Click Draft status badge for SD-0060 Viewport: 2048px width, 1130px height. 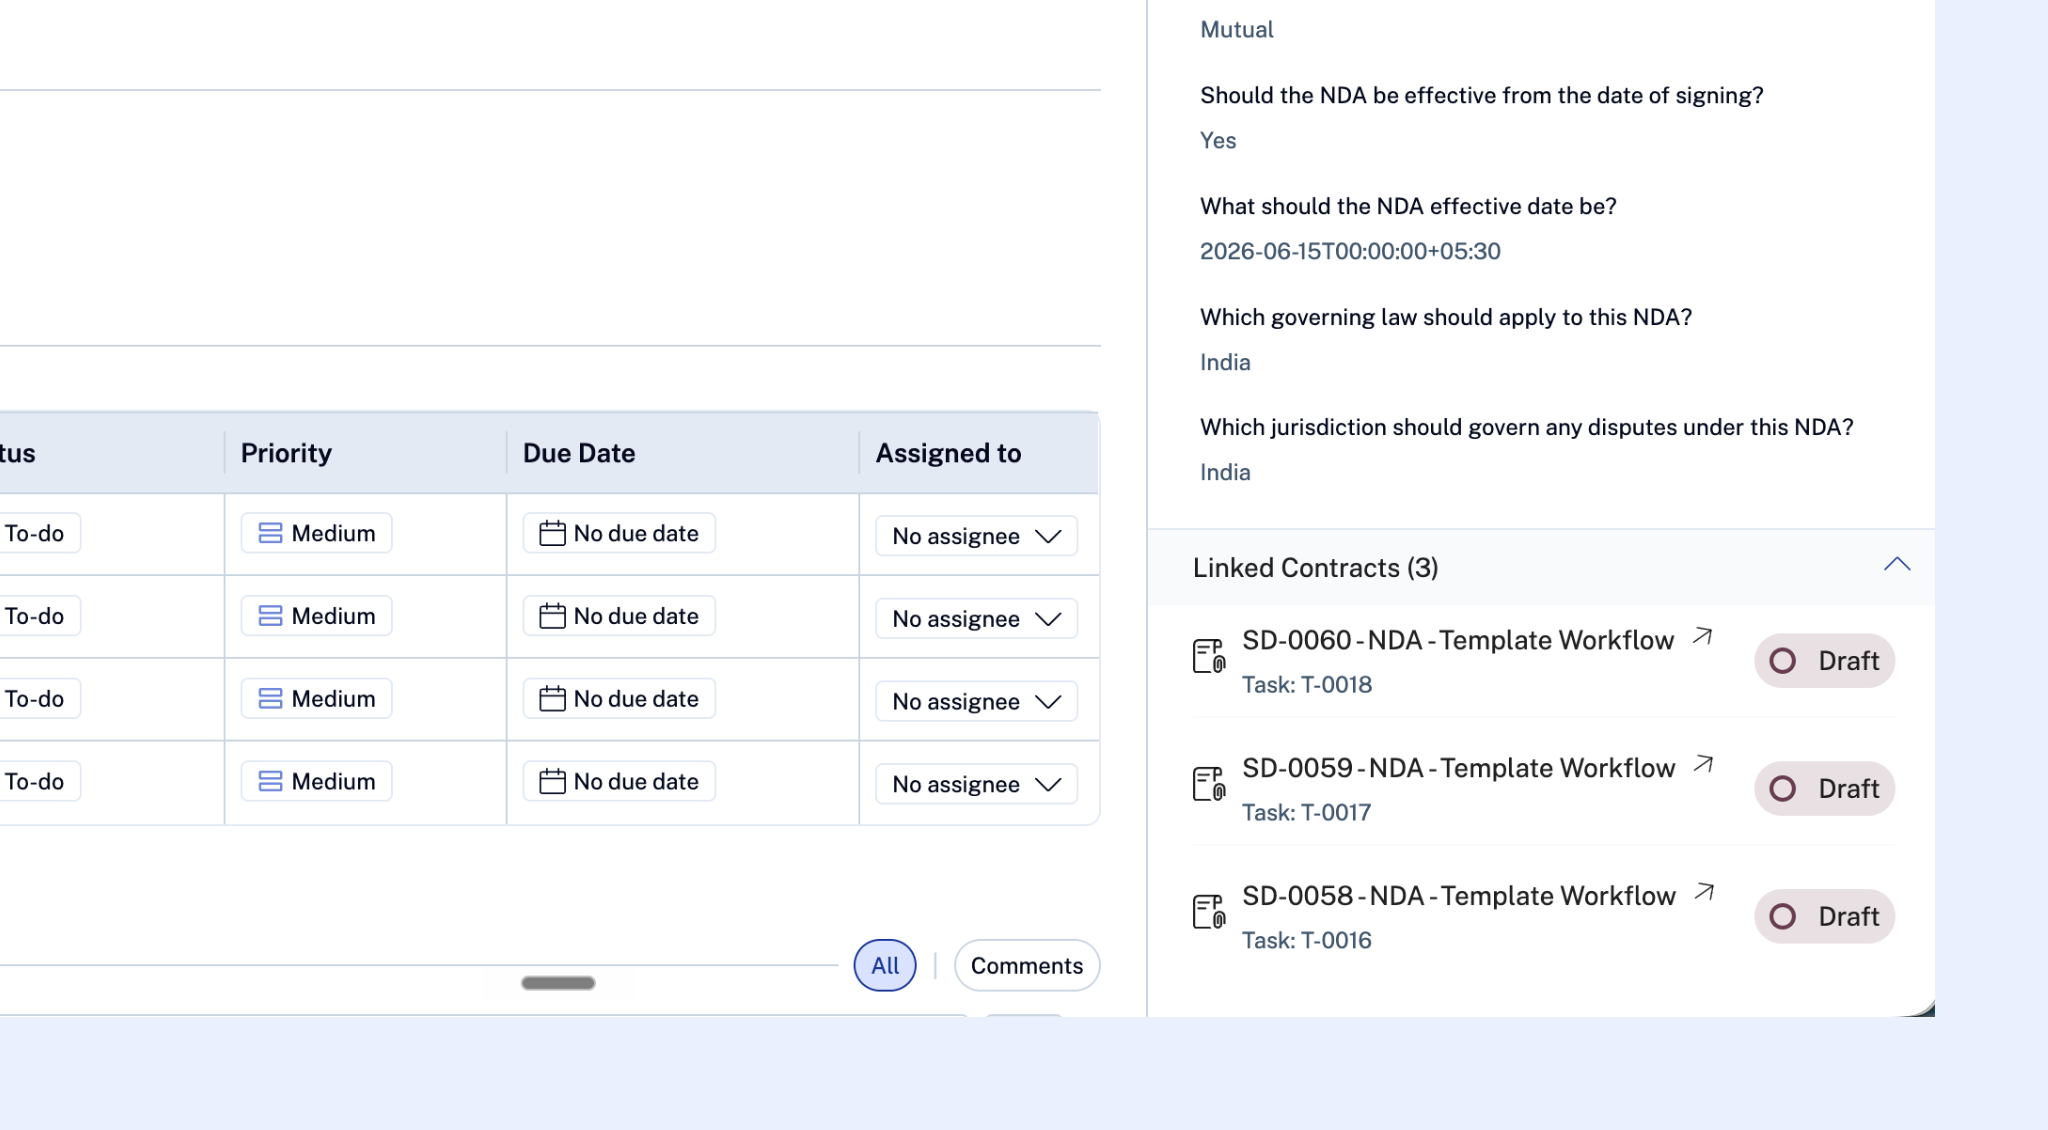point(1825,661)
